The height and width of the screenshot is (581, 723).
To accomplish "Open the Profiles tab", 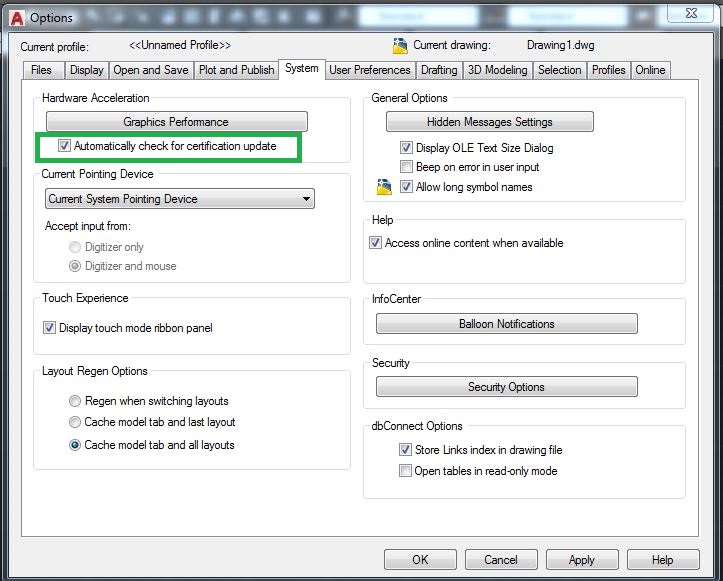I will (609, 70).
